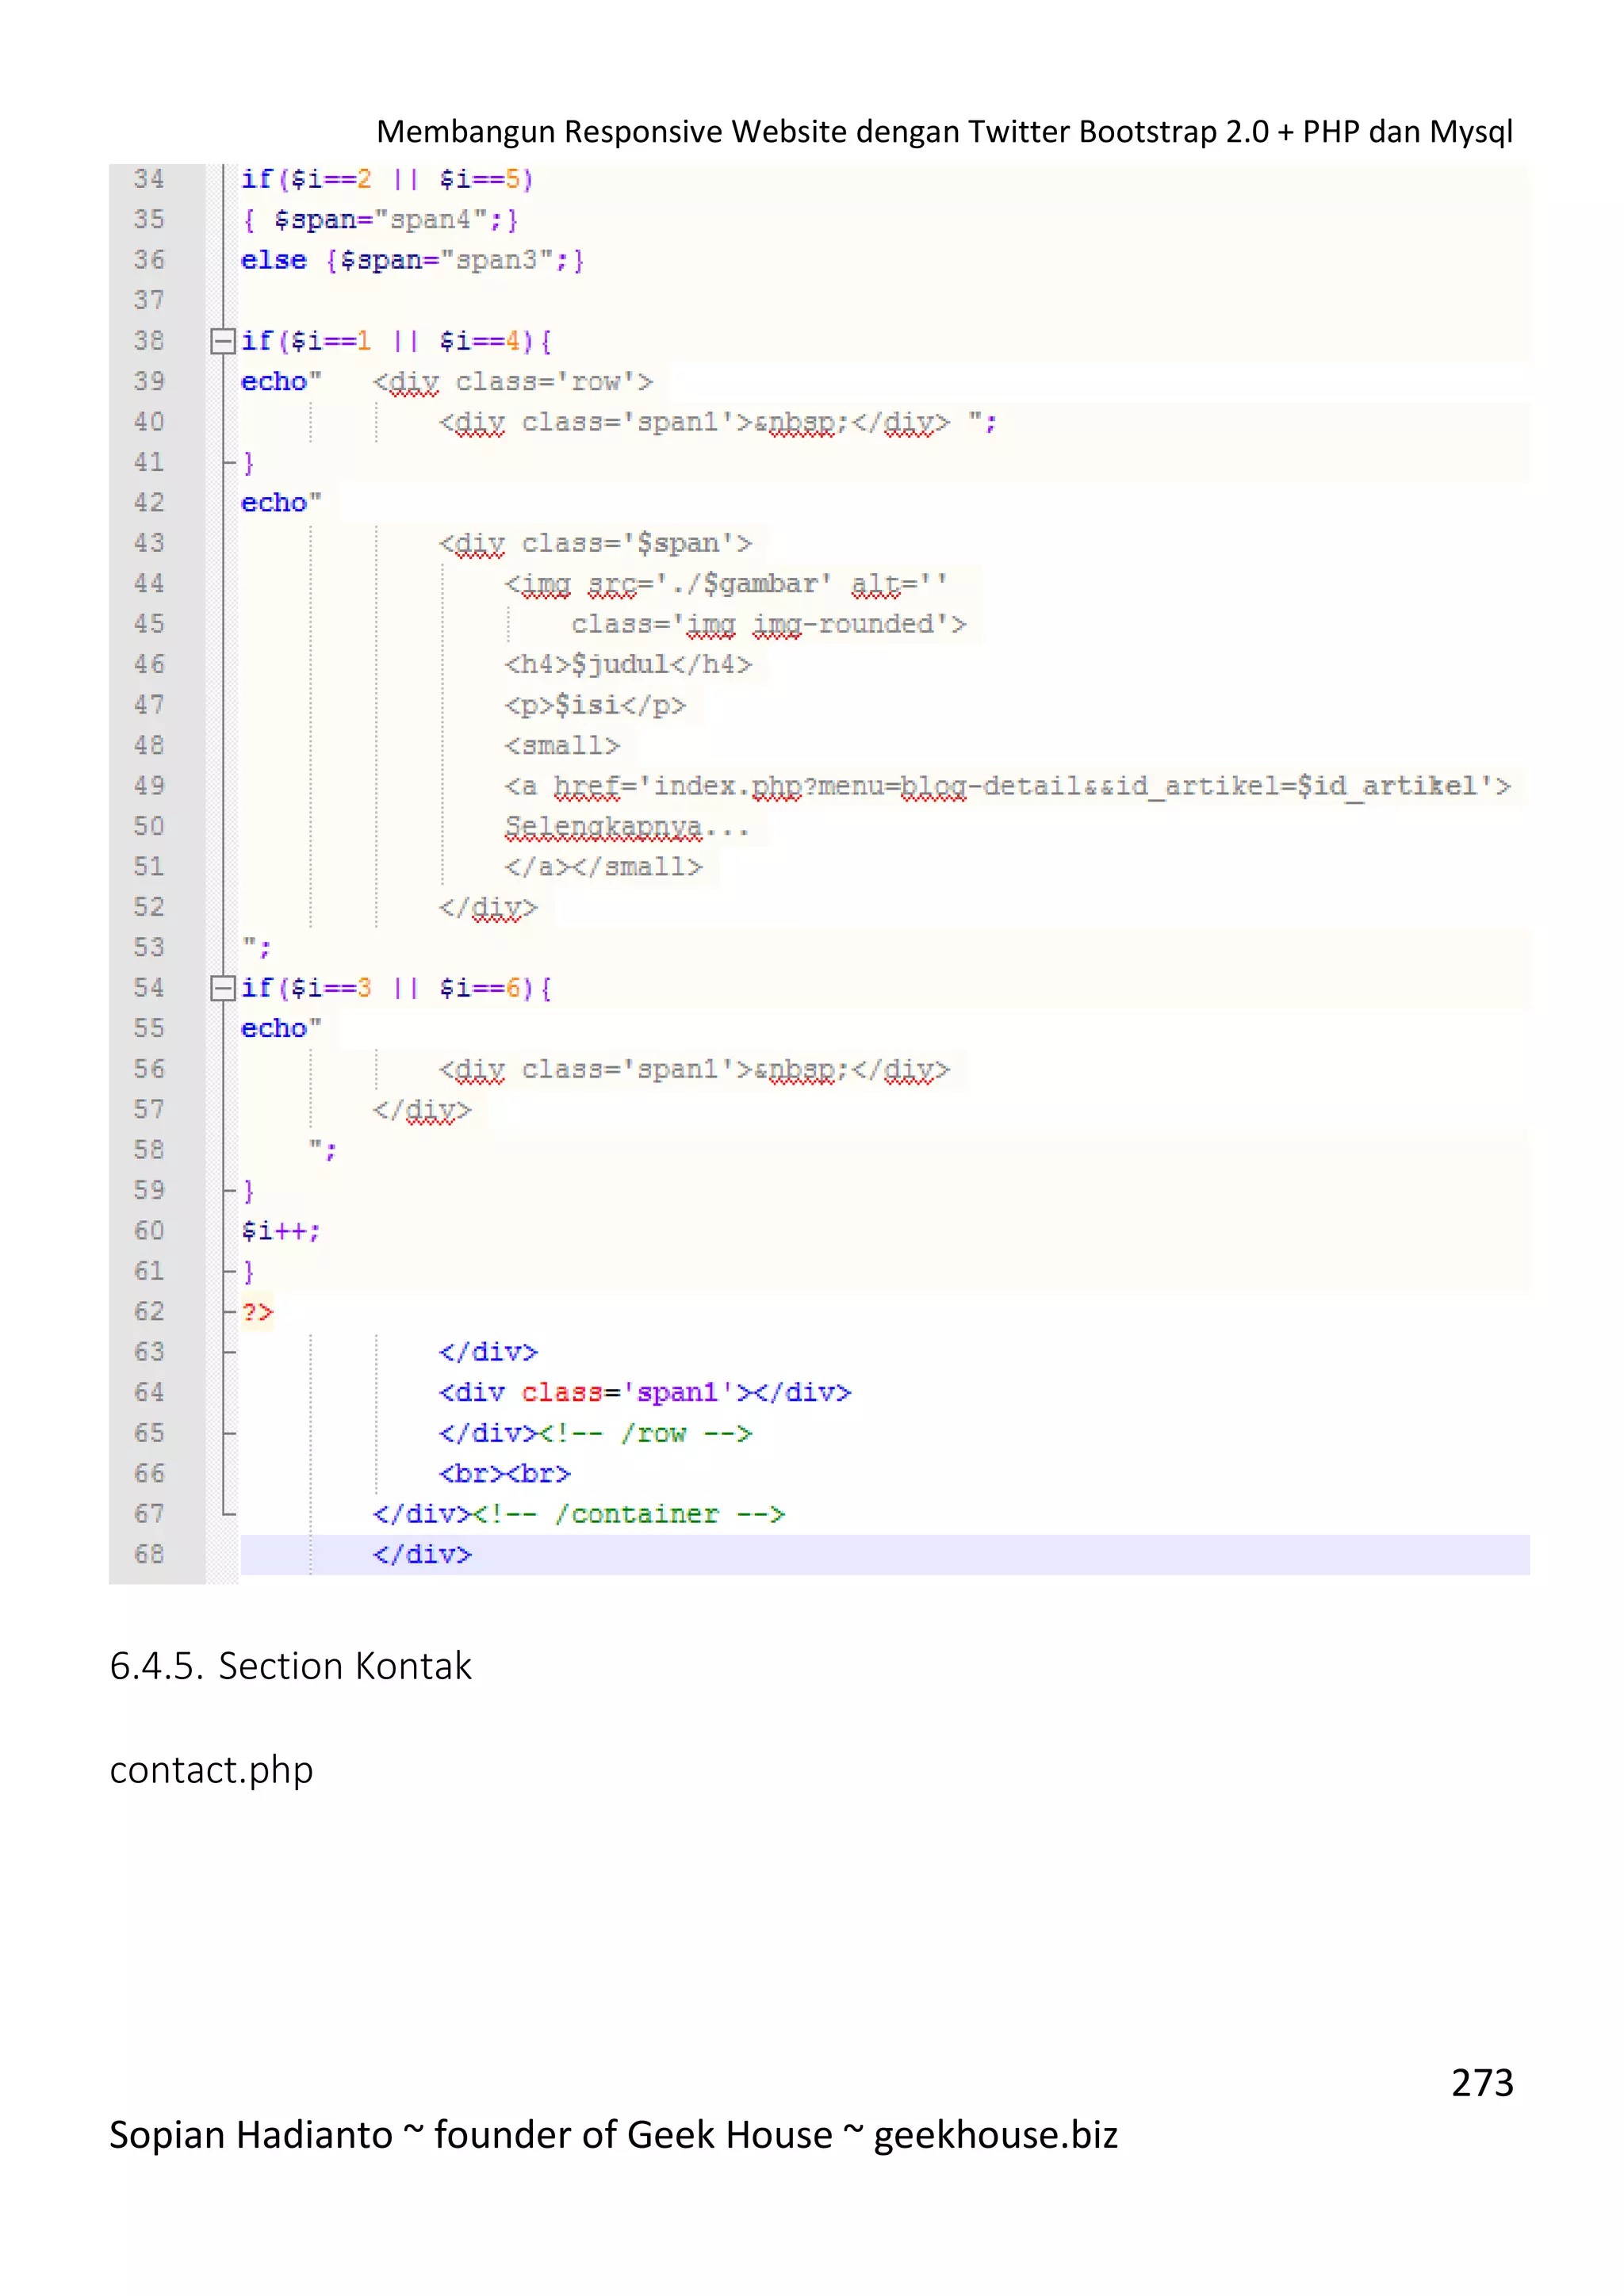The height and width of the screenshot is (2296, 1624).
Task: Click the "$i++;" statement on line 60
Action: pos(280,1231)
